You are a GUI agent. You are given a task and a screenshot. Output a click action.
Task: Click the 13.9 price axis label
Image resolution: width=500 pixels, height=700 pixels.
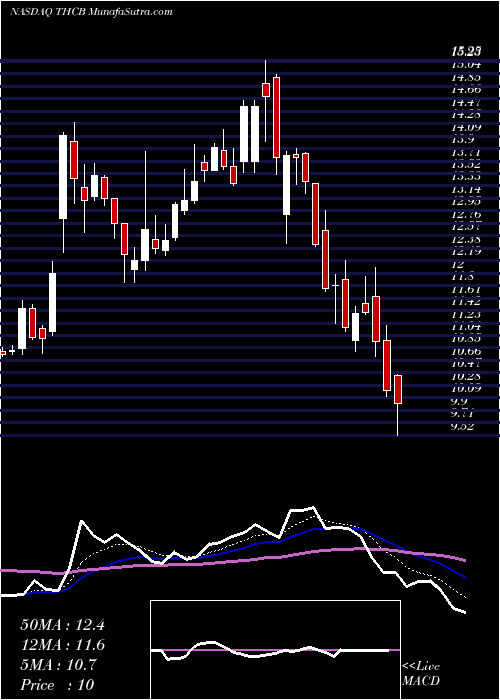(x=462, y=140)
